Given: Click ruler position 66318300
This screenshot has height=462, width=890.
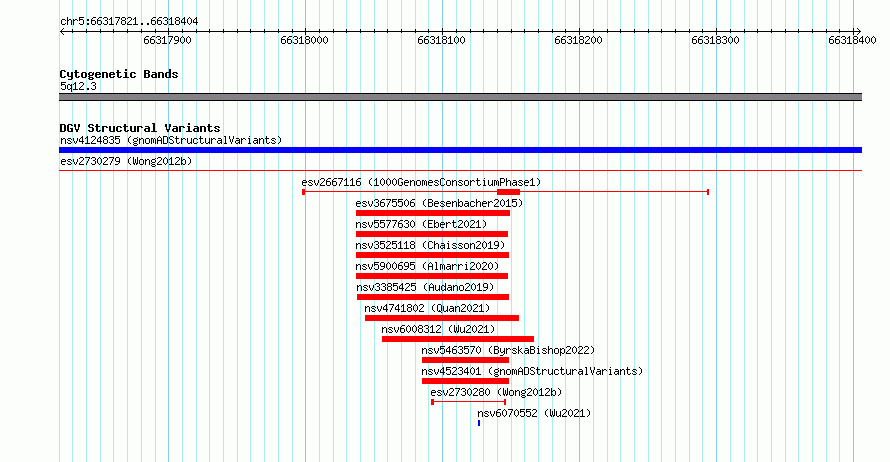Looking at the screenshot, I should point(715,40).
